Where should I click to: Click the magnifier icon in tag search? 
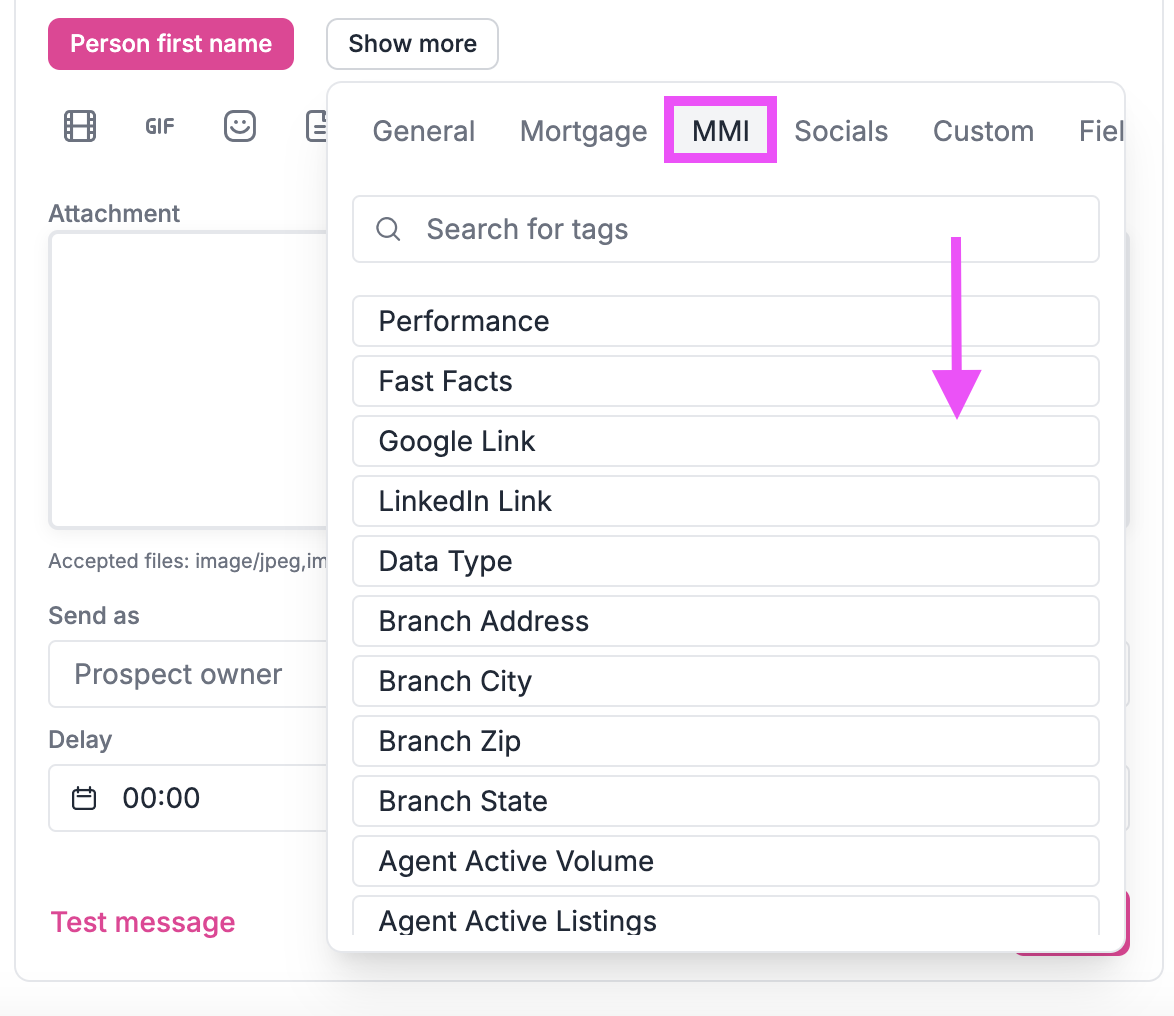point(388,229)
